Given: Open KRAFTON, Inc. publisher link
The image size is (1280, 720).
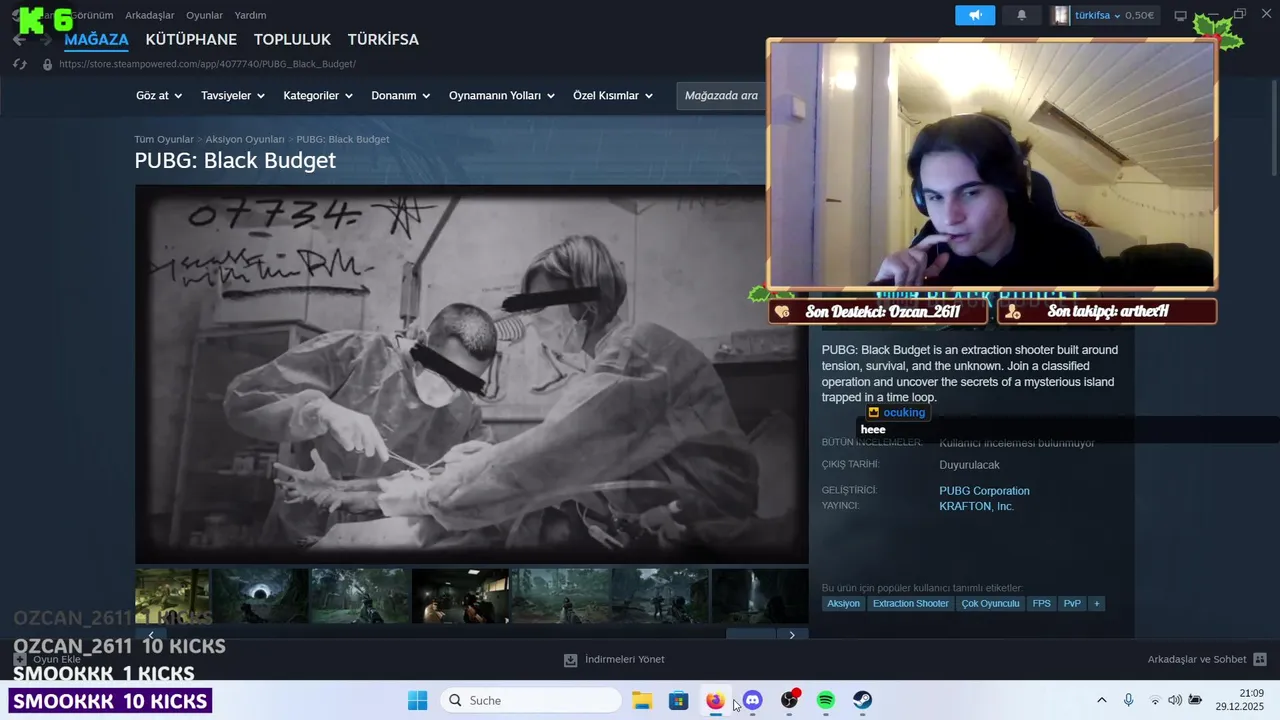Looking at the screenshot, I should tap(976, 506).
